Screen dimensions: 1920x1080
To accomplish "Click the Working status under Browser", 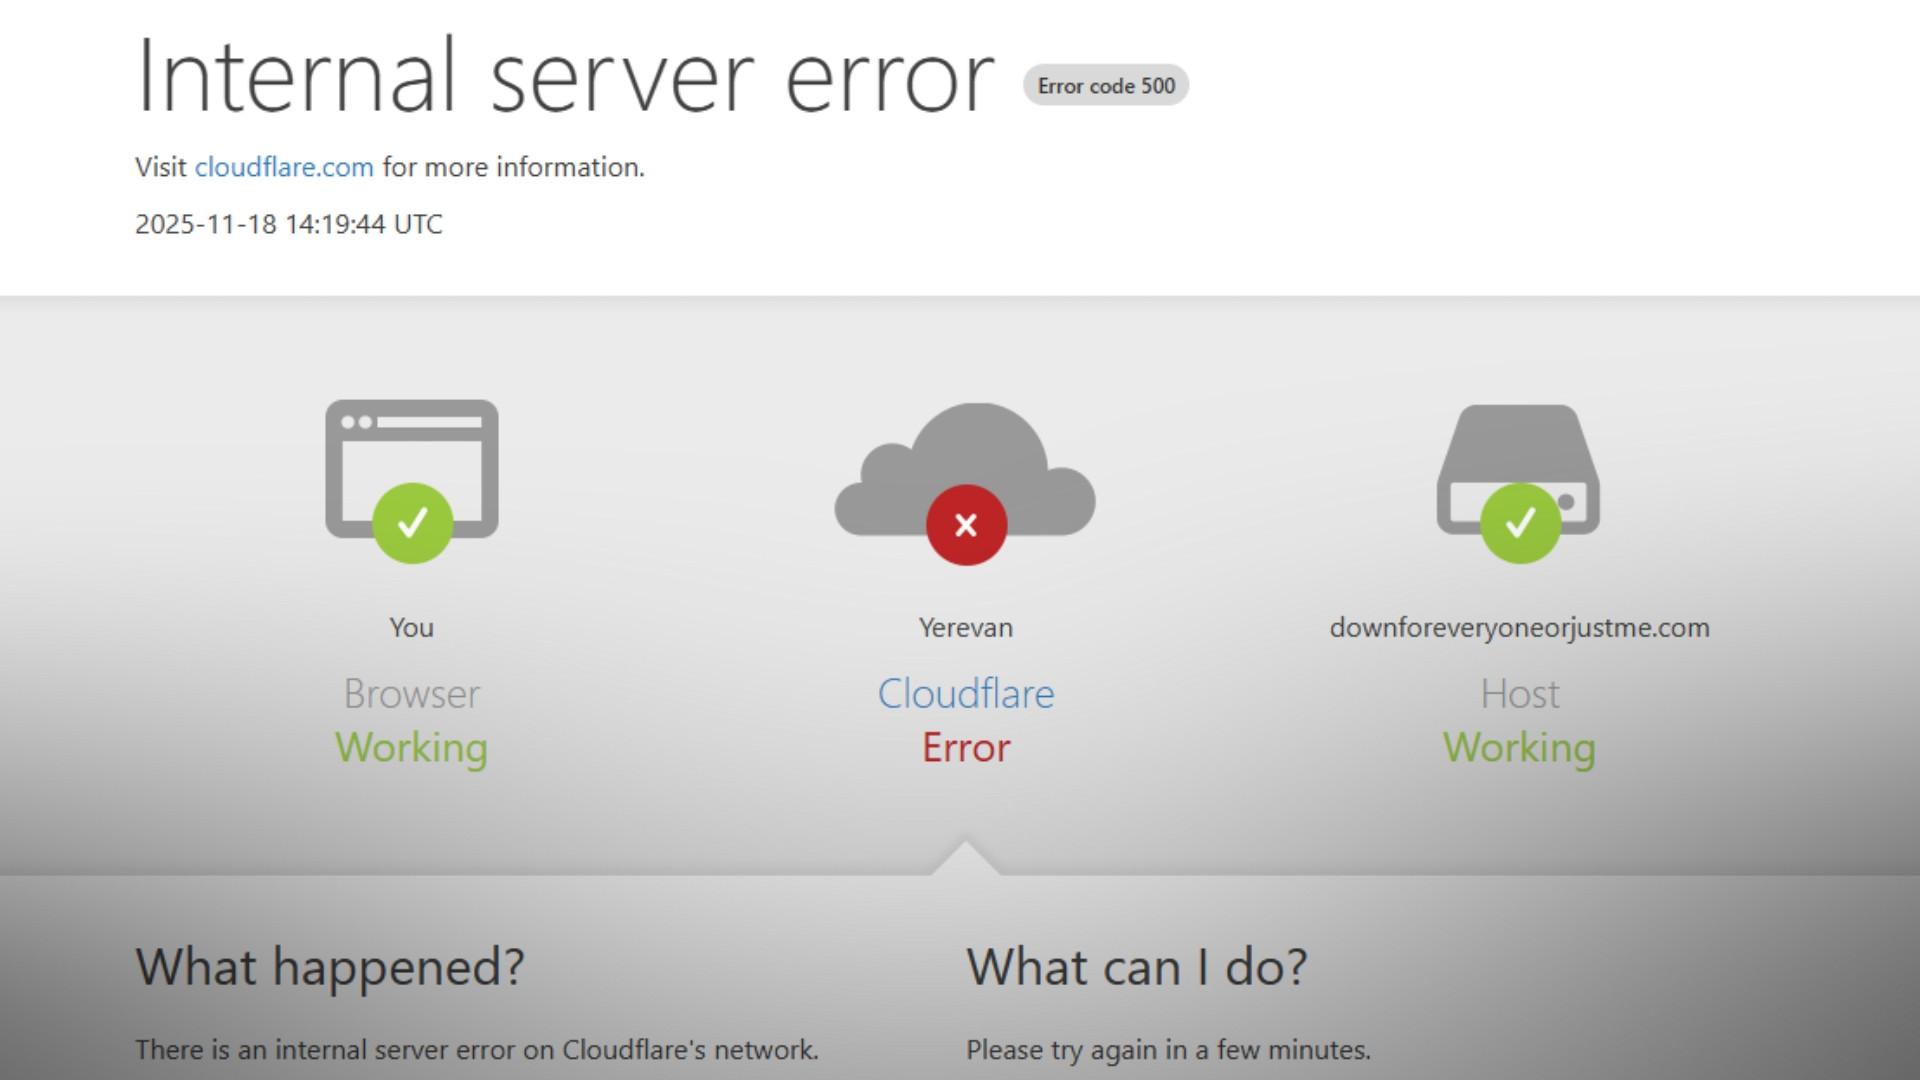I will pos(411,748).
